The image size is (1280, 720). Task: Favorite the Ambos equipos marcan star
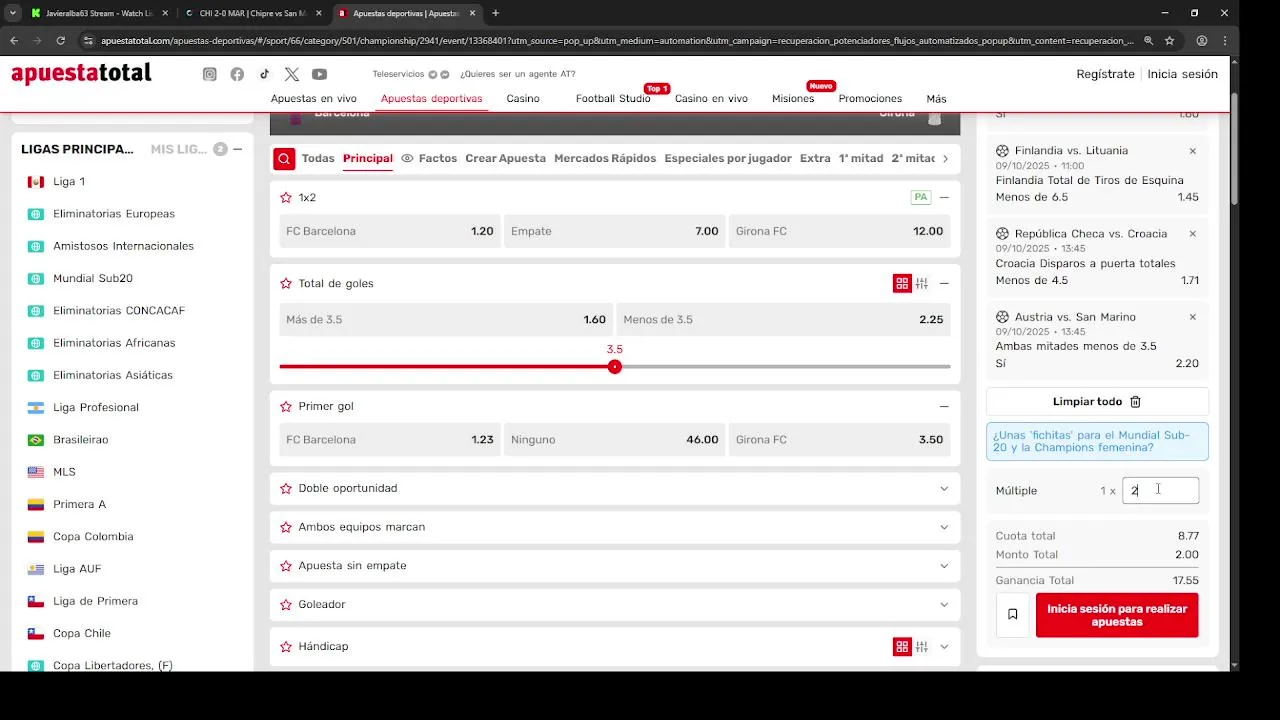pos(286,527)
